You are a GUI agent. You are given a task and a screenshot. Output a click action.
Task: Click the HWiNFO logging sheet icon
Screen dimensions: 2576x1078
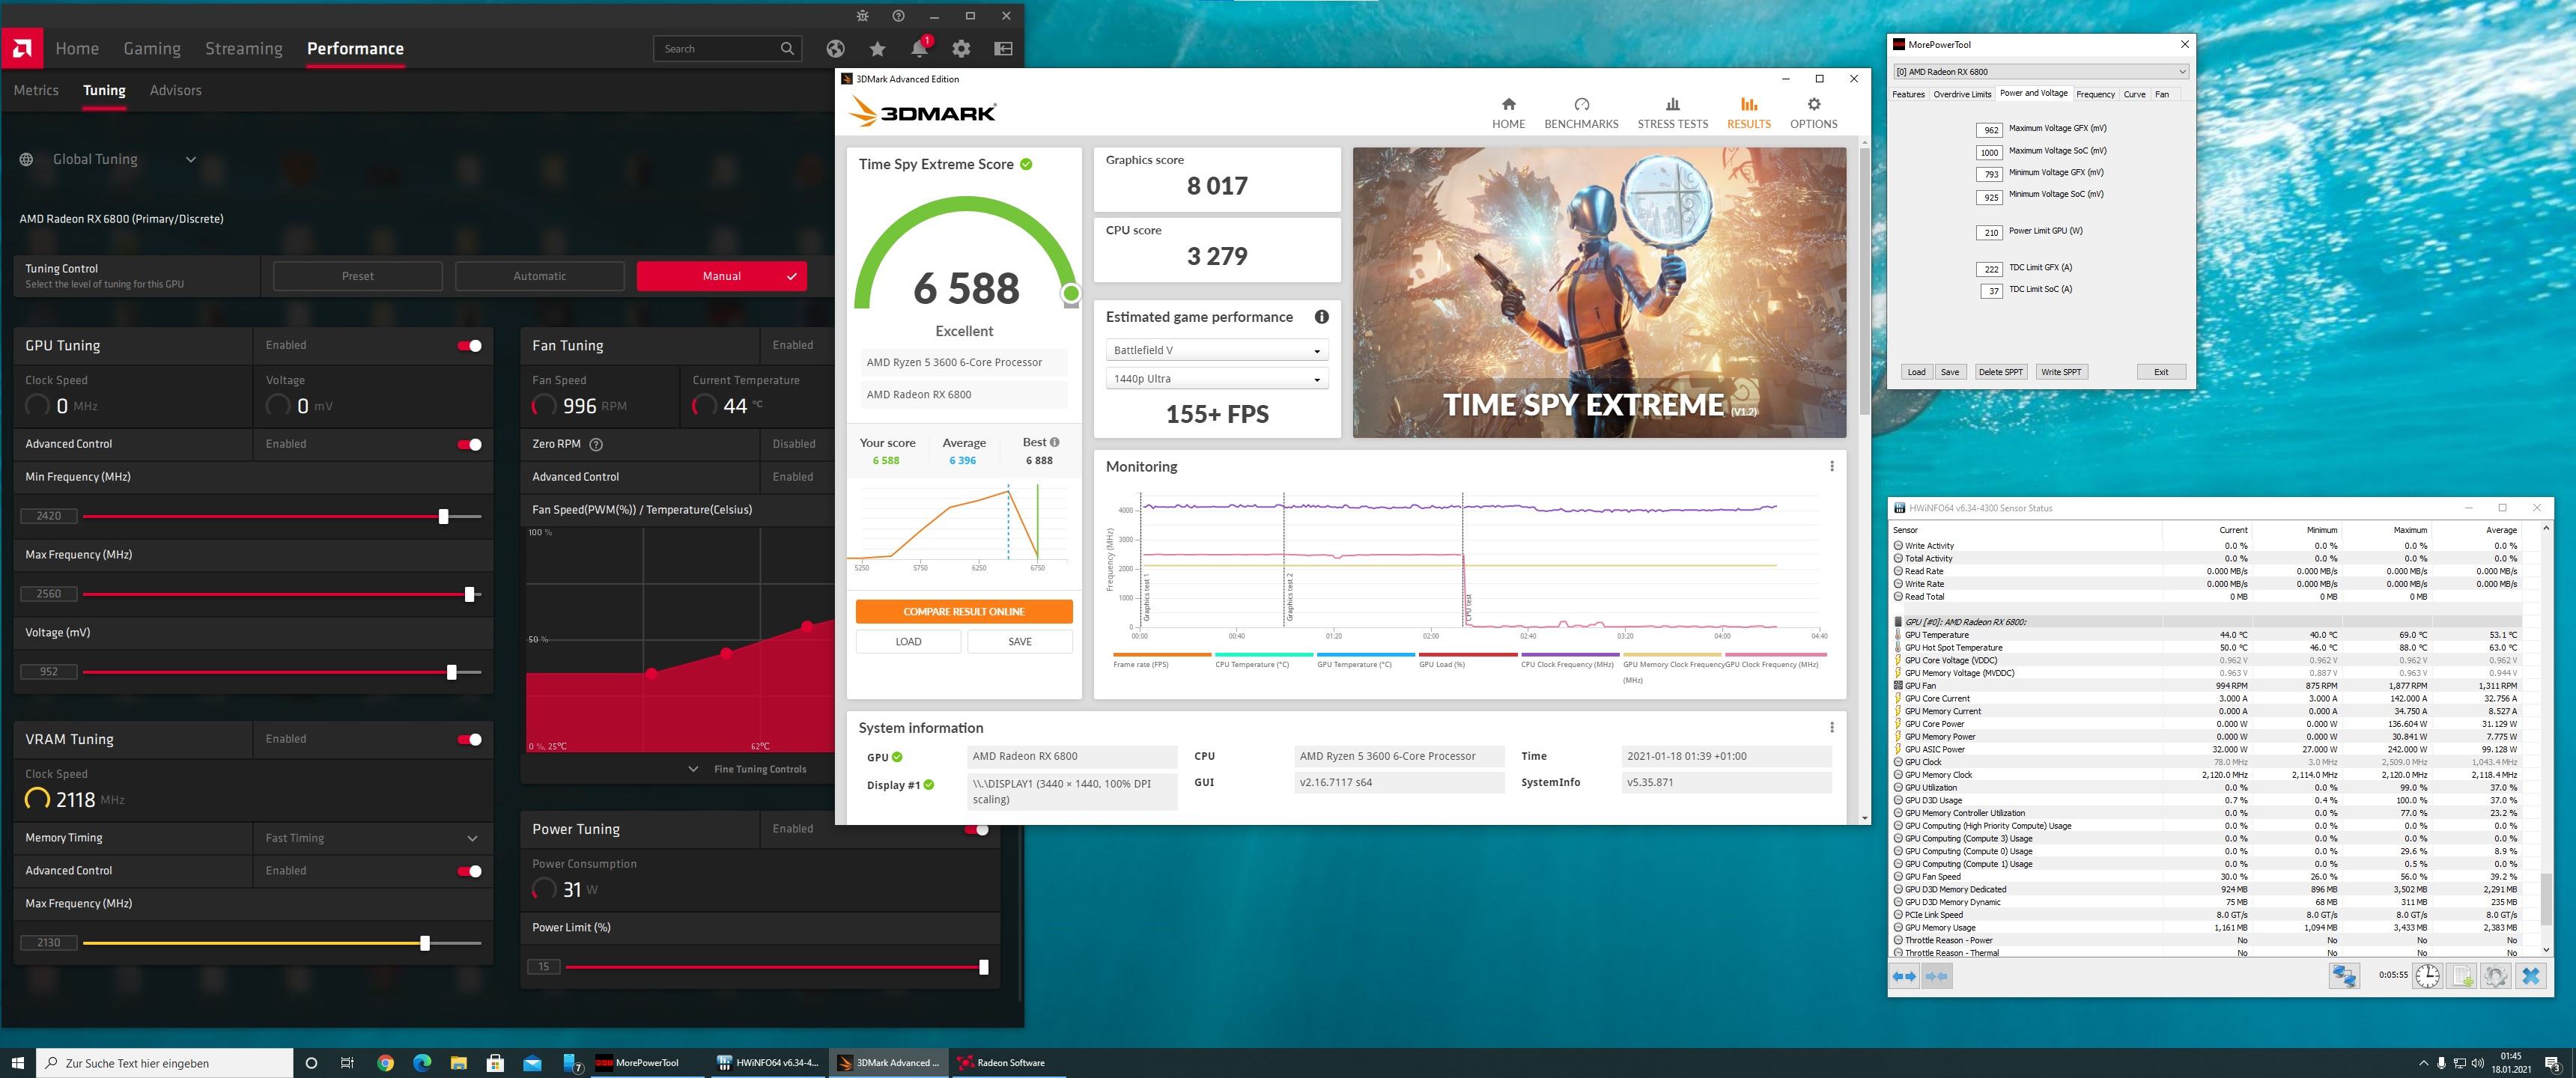[x=2462, y=976]
